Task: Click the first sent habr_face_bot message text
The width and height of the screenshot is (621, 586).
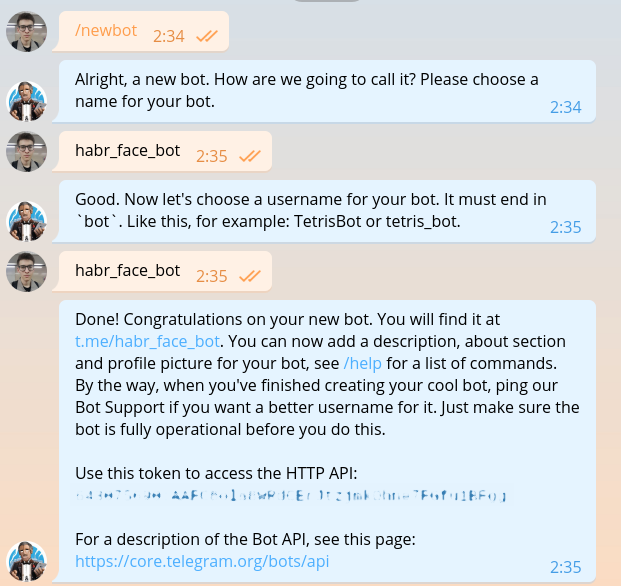Action: pos(128,151)
